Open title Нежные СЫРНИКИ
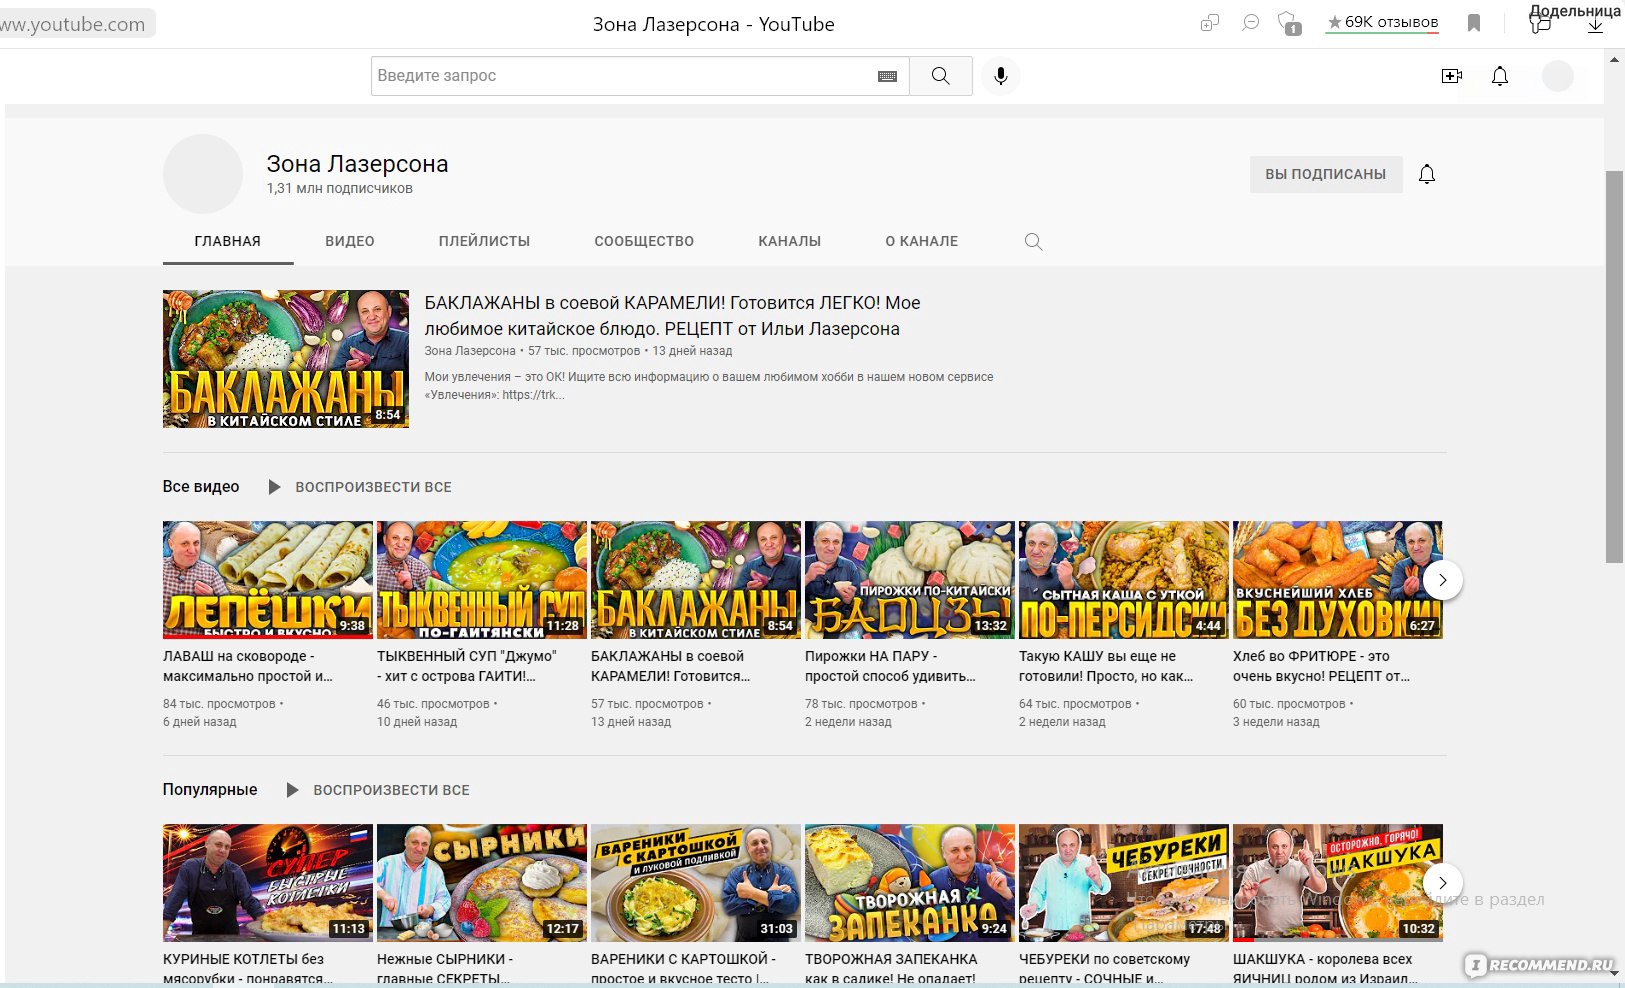Screen dimensions: 1625x988 (445, 968)
